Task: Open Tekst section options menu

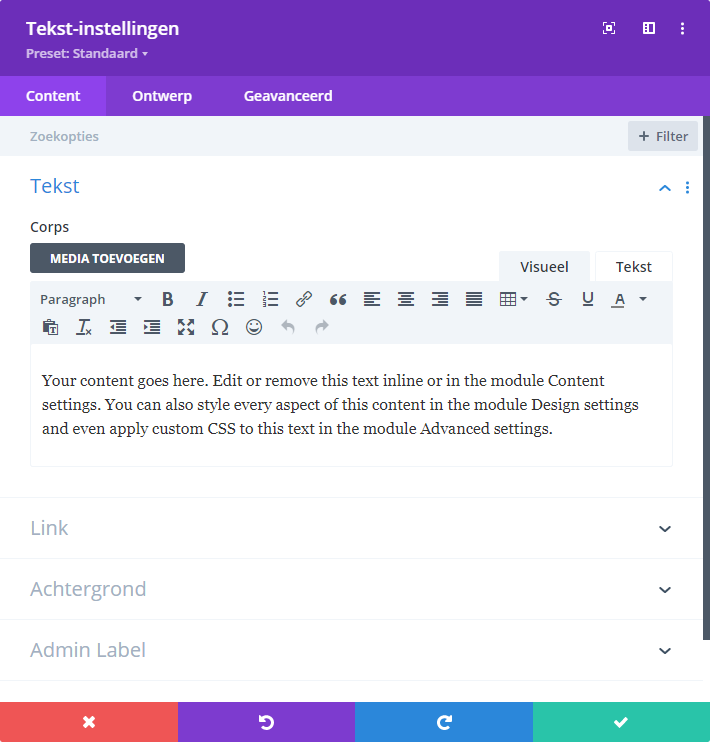Action: [687, 188]
